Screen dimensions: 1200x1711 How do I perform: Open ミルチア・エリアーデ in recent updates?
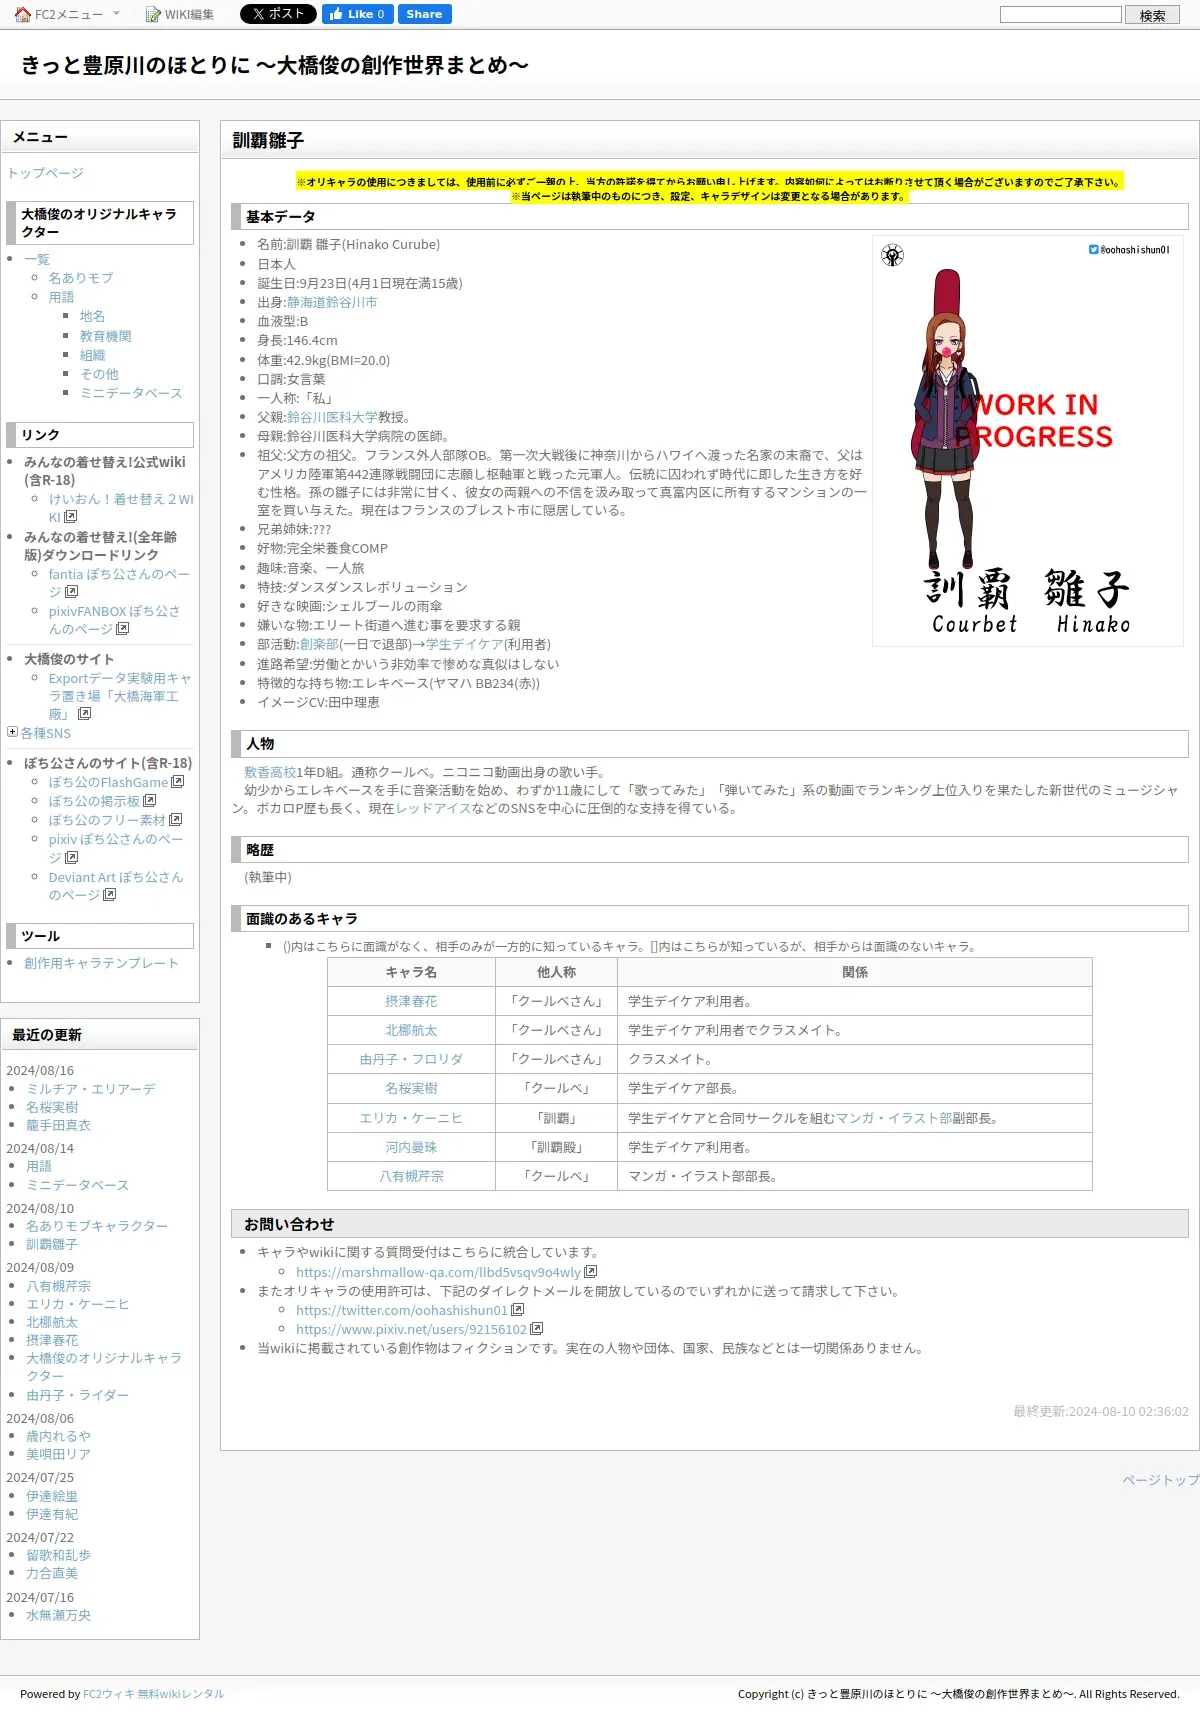91,1089
